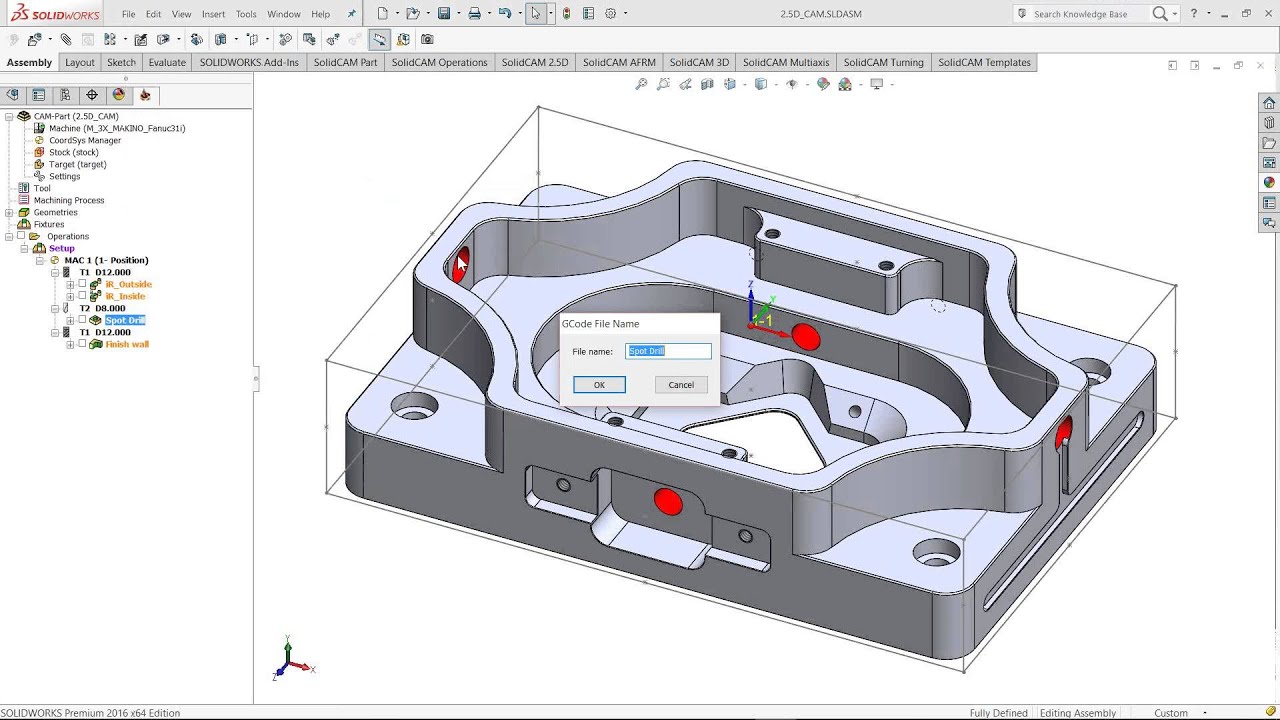This screenshot has width=1280, height=720.
Task: Select the CoordSys Manager tree item
Action: coord(85,140)
